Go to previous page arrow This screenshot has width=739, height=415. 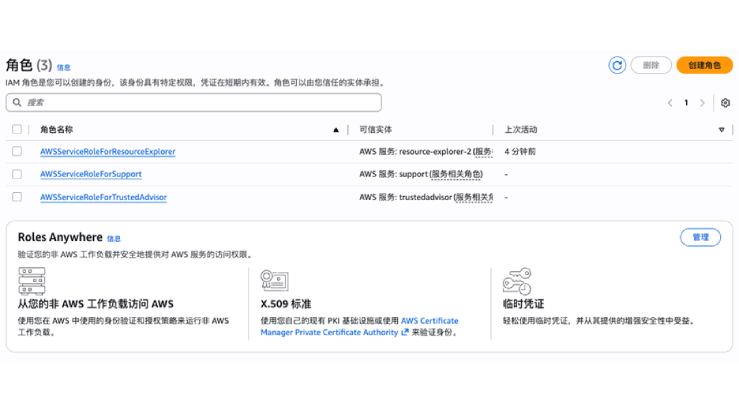pos(670,103)
